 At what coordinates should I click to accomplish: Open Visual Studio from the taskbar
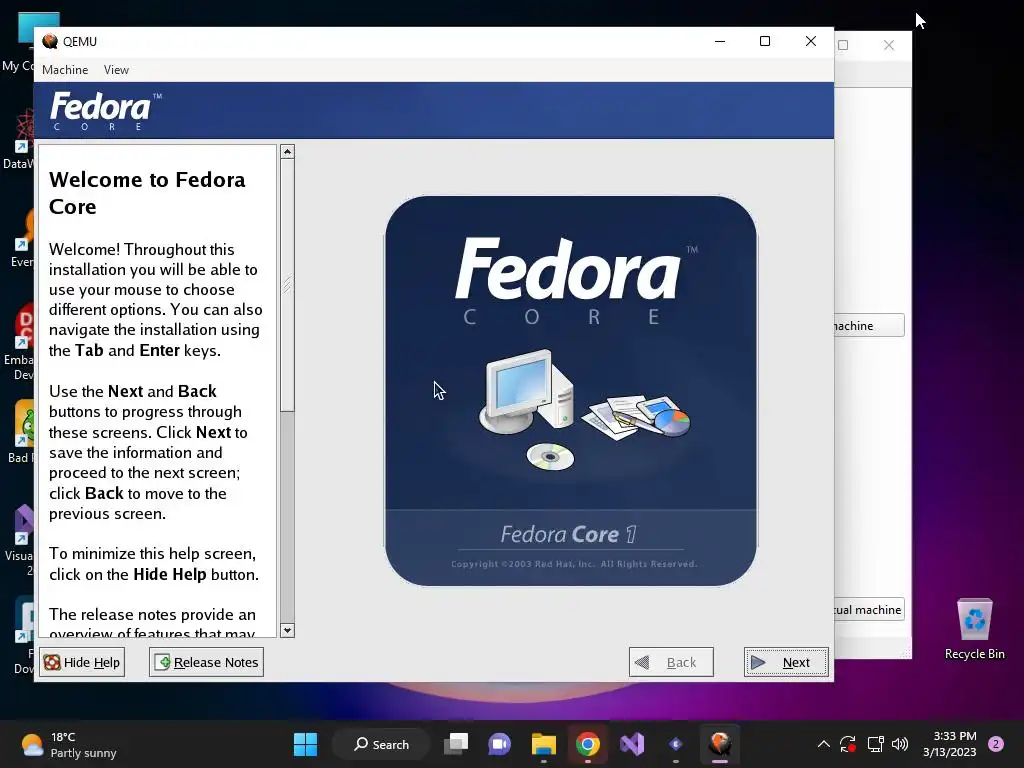pyautogui.click(x=632, y=744)
